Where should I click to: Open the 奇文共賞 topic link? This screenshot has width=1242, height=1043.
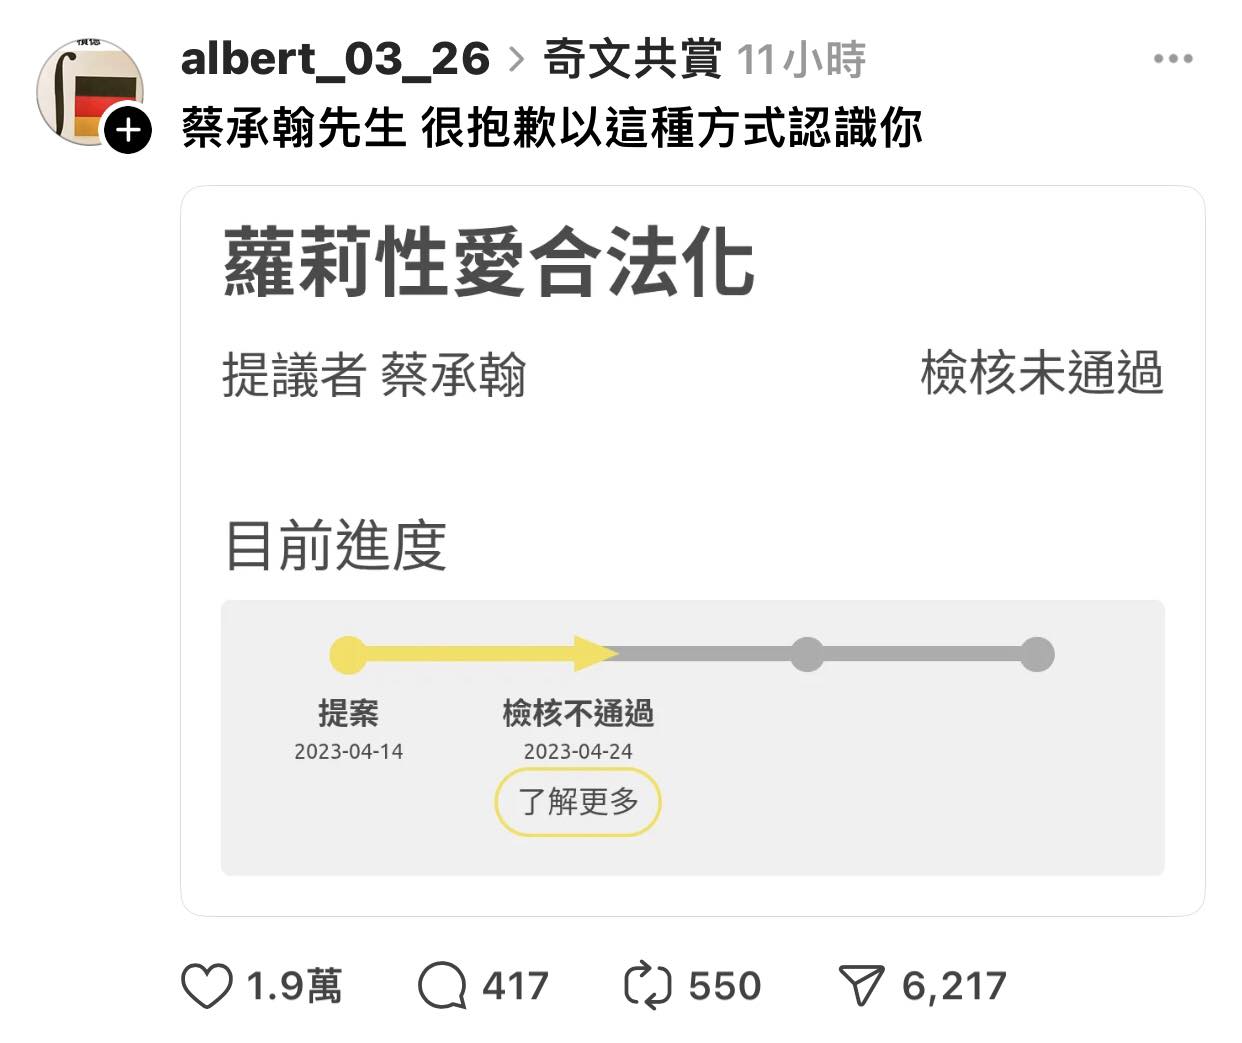coord(632,60)
